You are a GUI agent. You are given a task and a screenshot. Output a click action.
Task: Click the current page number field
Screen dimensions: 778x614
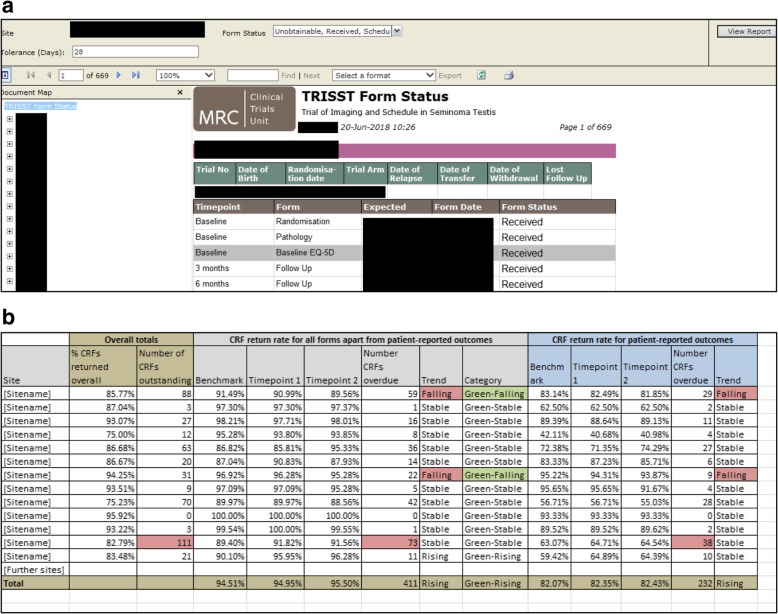71,75
